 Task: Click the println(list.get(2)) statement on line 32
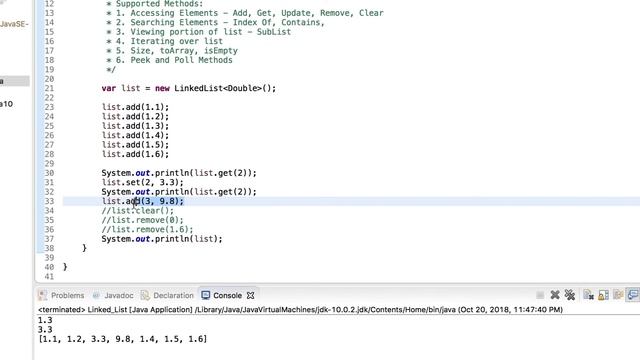179,191
